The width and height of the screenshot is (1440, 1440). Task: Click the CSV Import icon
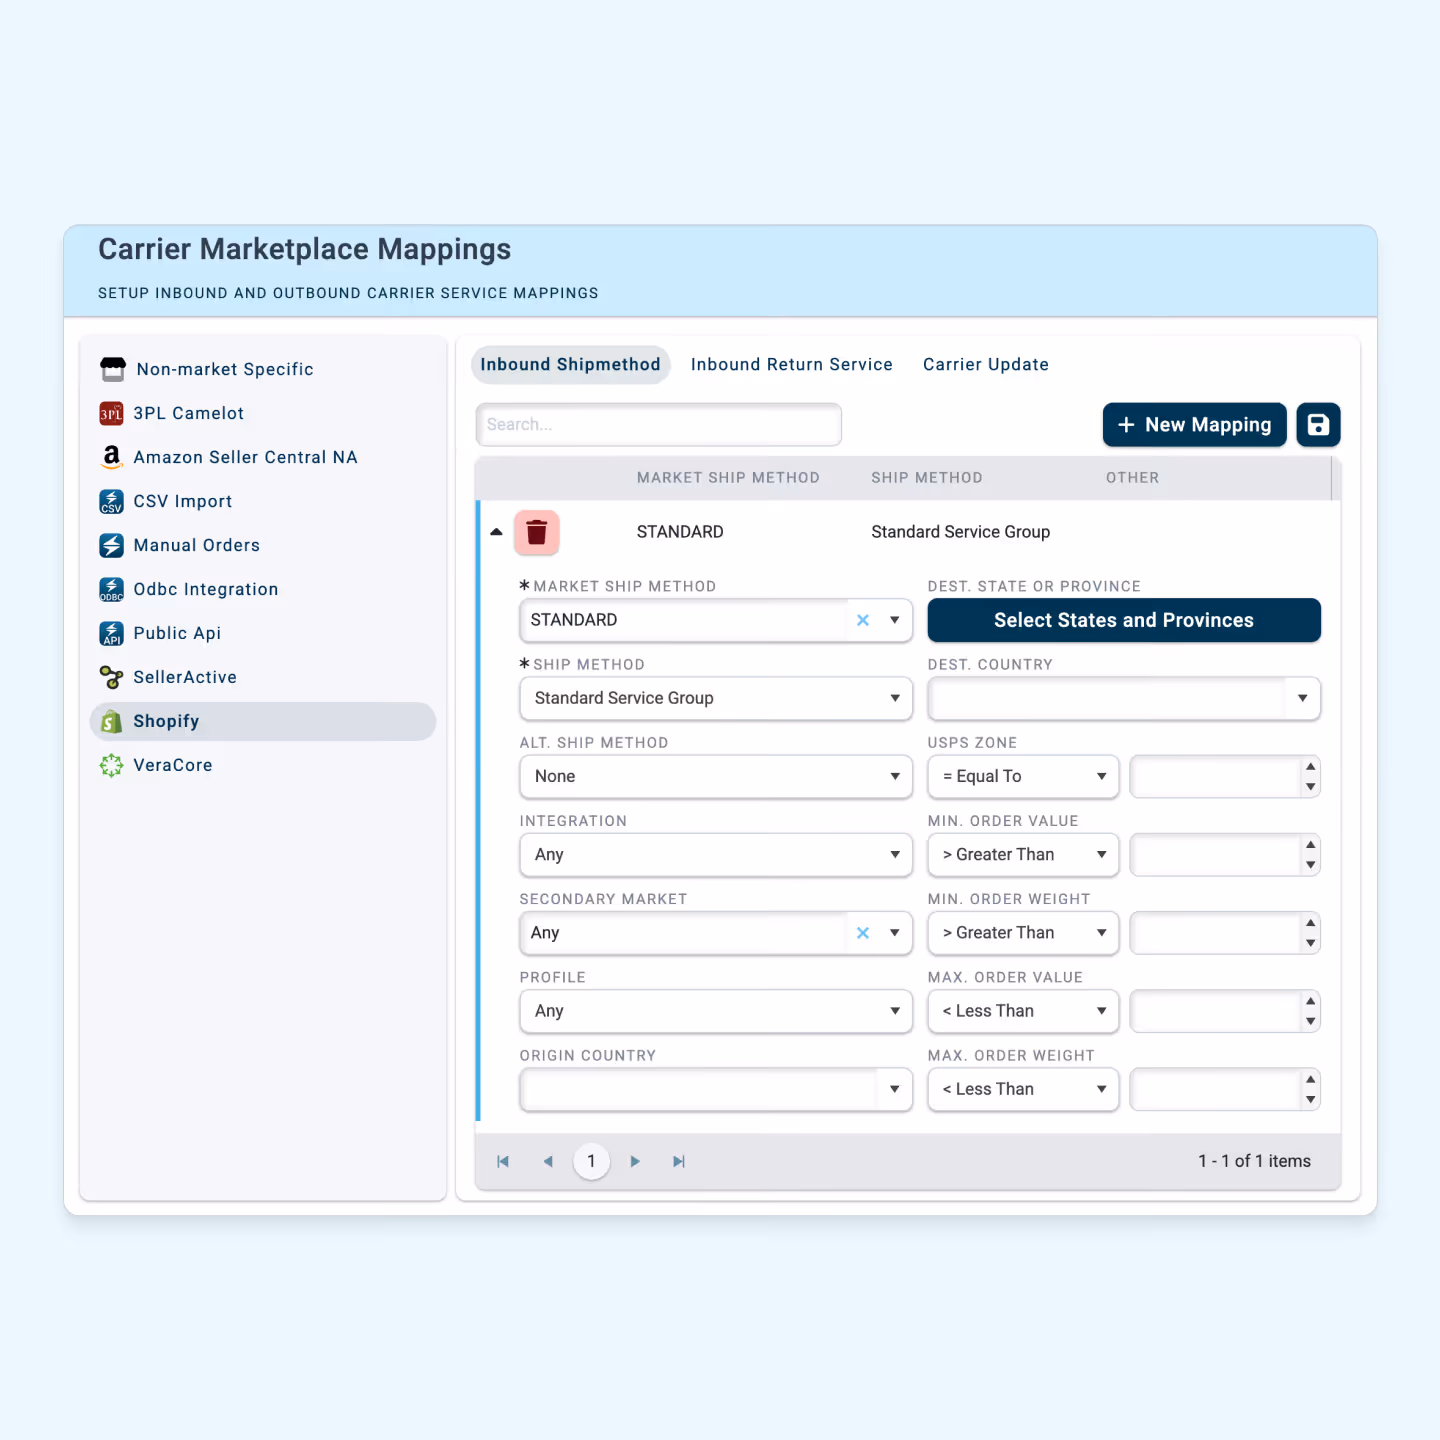tap(111, 501)
